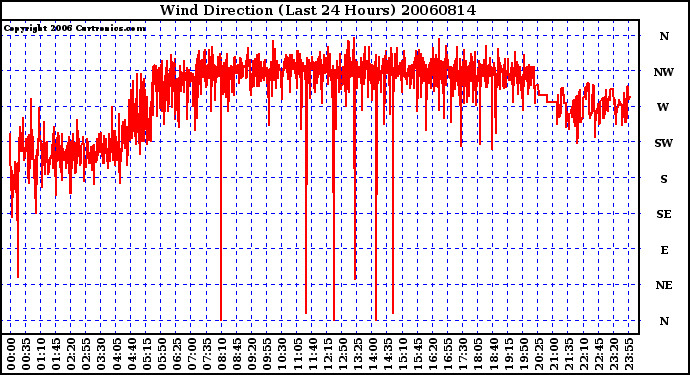Click the '07:35' time axis label

207,354
